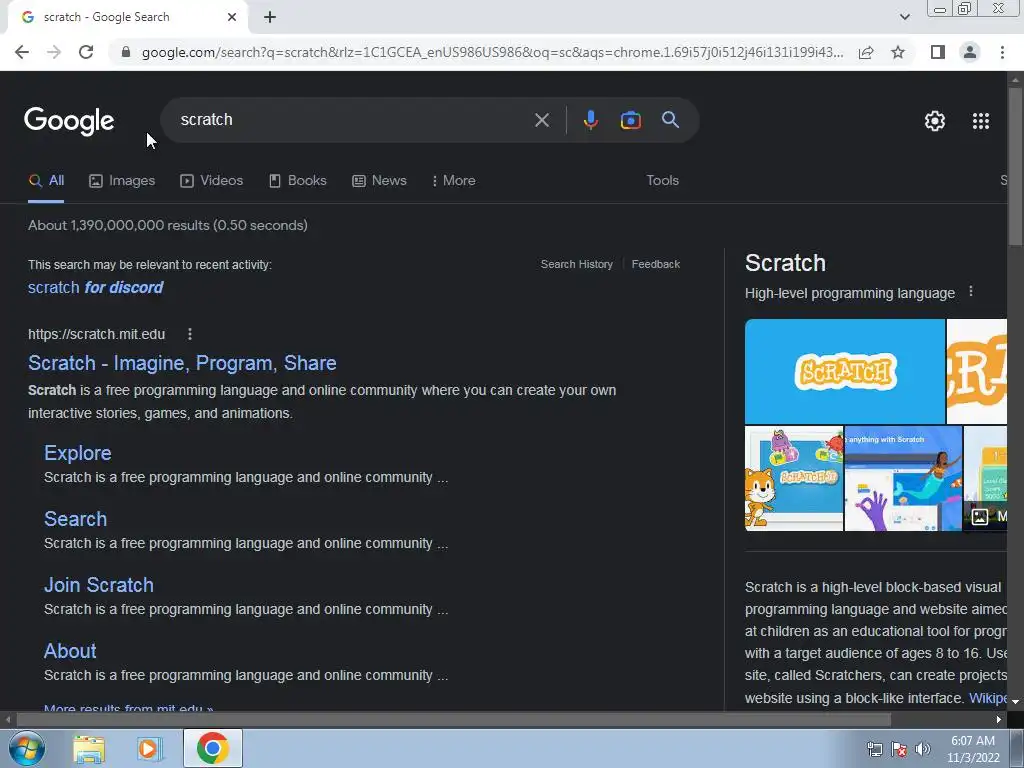
Task: Switch to the News tab
Action: [x=379, y=181]
